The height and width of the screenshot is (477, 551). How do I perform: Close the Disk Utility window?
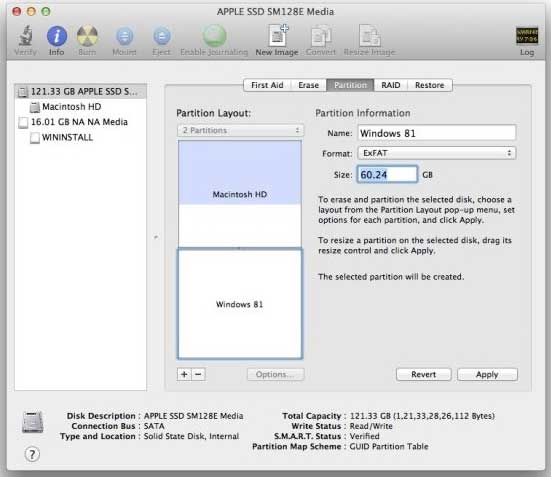coord(17,11)
